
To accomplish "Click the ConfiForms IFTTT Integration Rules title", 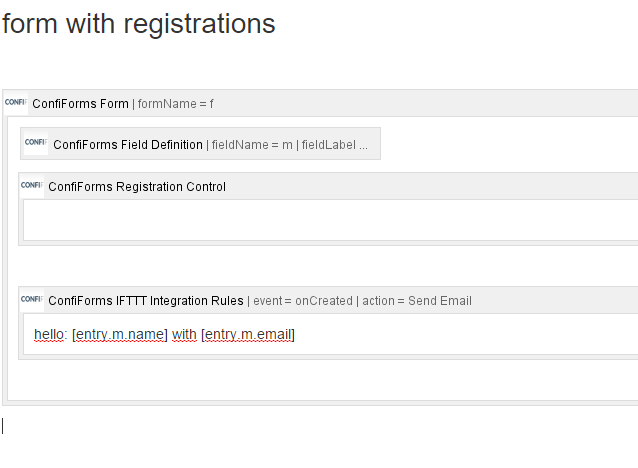I will (x=146, y=301).
